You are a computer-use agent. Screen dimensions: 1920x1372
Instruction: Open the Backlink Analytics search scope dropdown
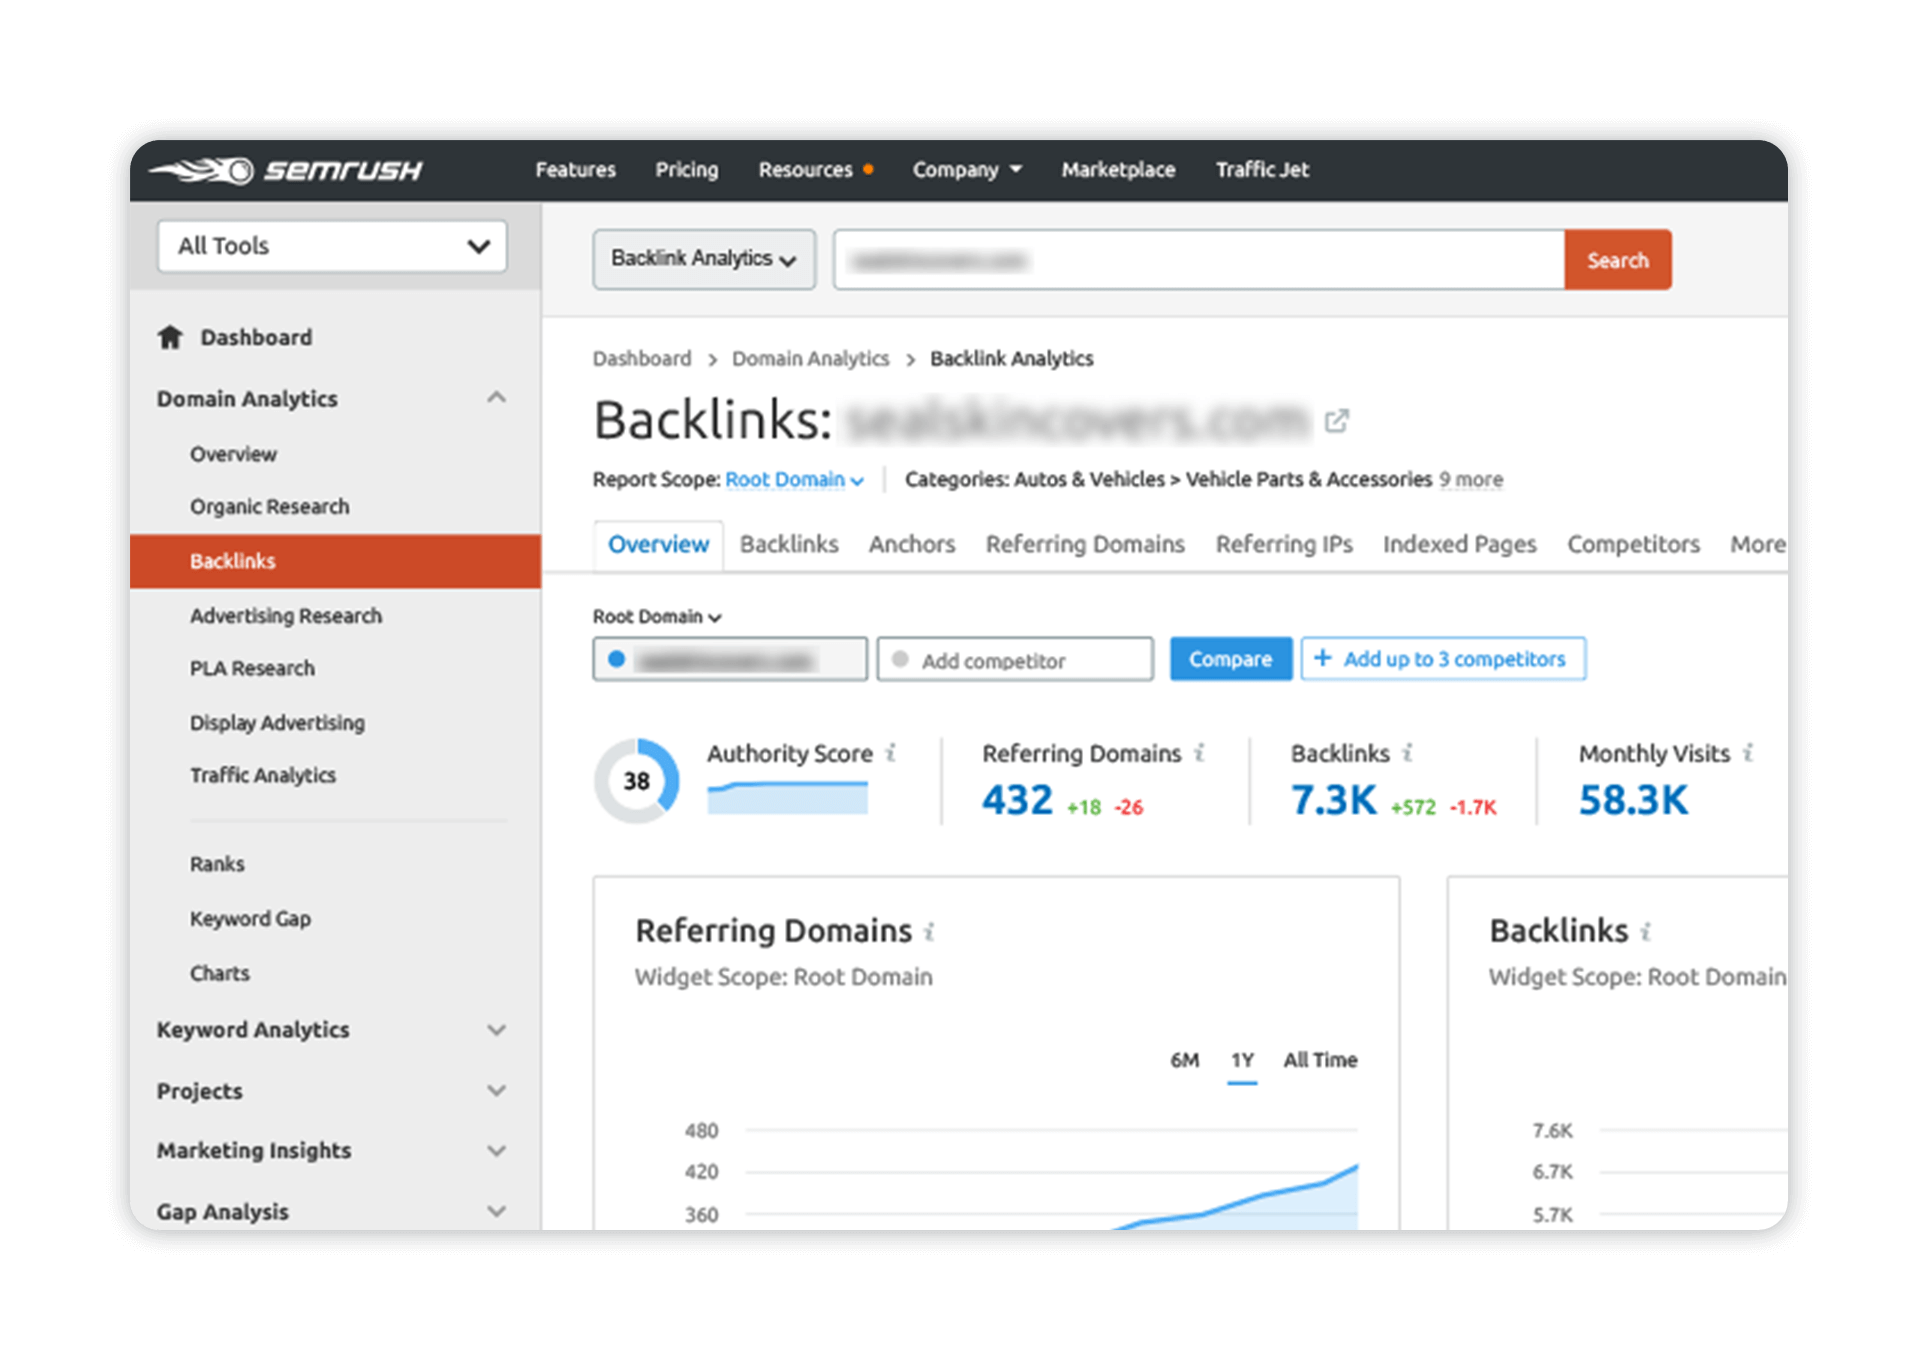(x=704, y=259)
